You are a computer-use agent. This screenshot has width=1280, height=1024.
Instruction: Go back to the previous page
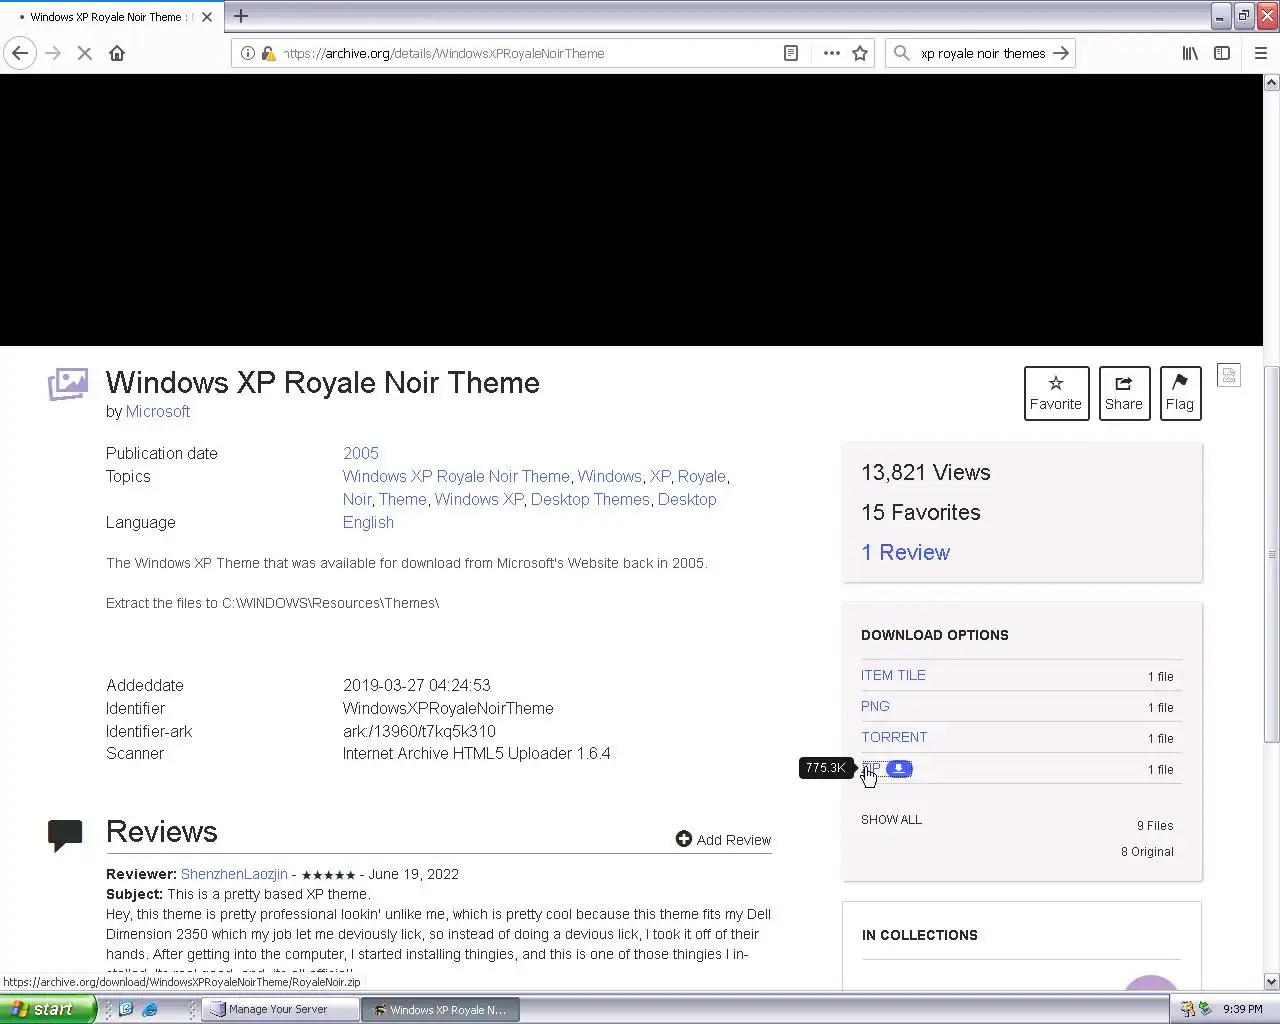(x=20, y=53)
